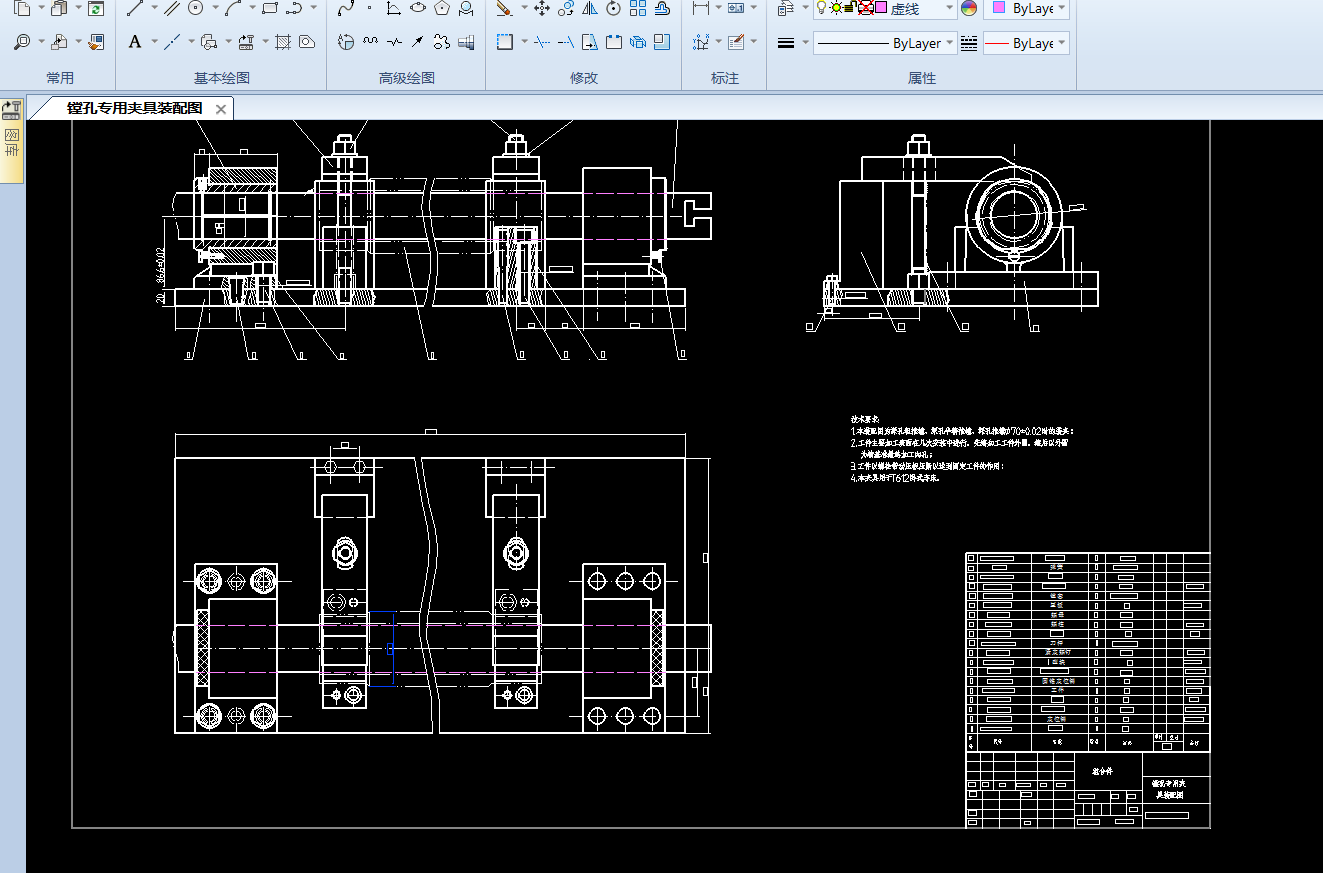Toggle layer freeze sun icon
Viewport: 1323px width, 873px height.
[x=835, y=9]
